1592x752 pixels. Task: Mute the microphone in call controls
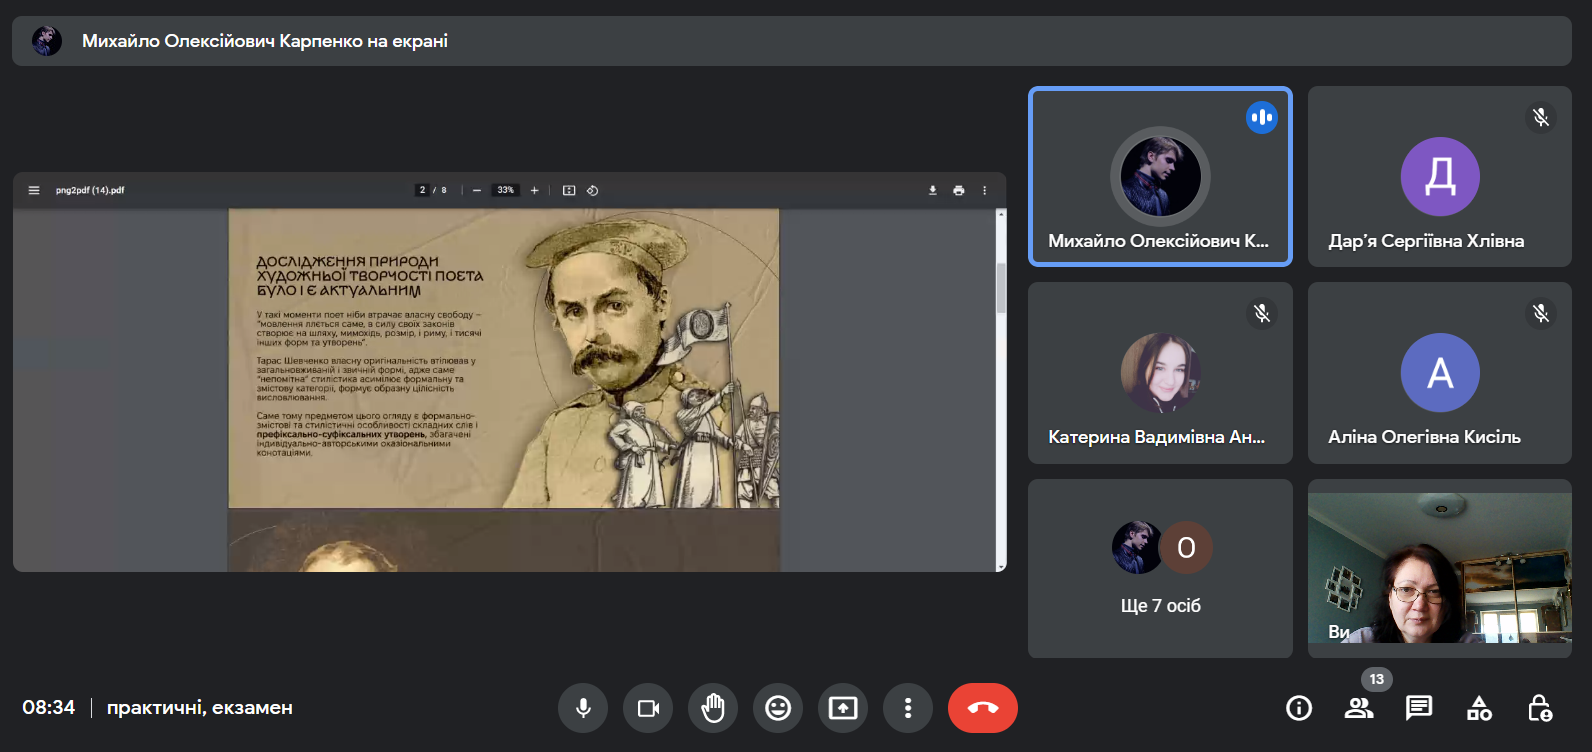coord(583,708)
